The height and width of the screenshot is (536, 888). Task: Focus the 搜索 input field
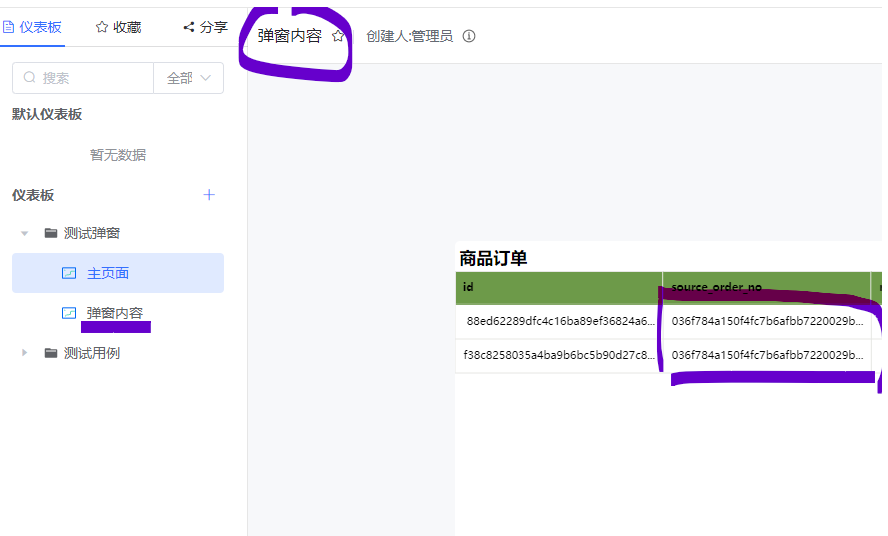coord(83,78)
